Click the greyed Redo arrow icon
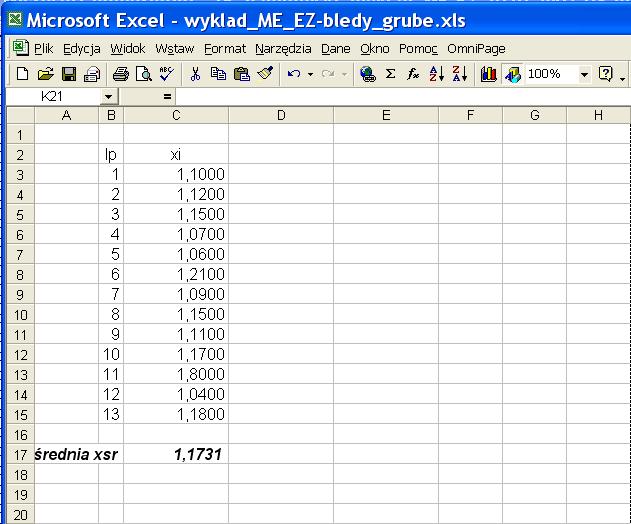This screenshot has width=631, height=524. (328, 74)
